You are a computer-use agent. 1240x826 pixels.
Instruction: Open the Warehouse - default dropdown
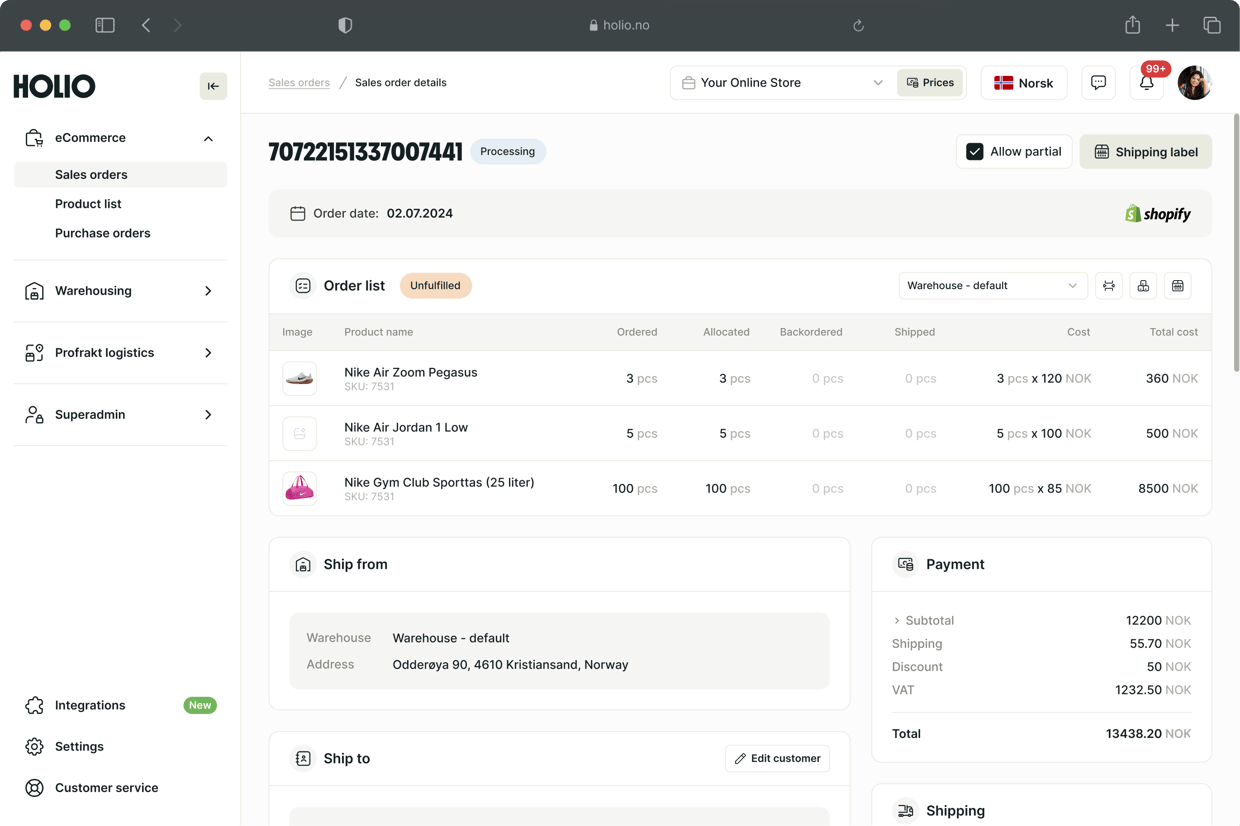(992, 286)
